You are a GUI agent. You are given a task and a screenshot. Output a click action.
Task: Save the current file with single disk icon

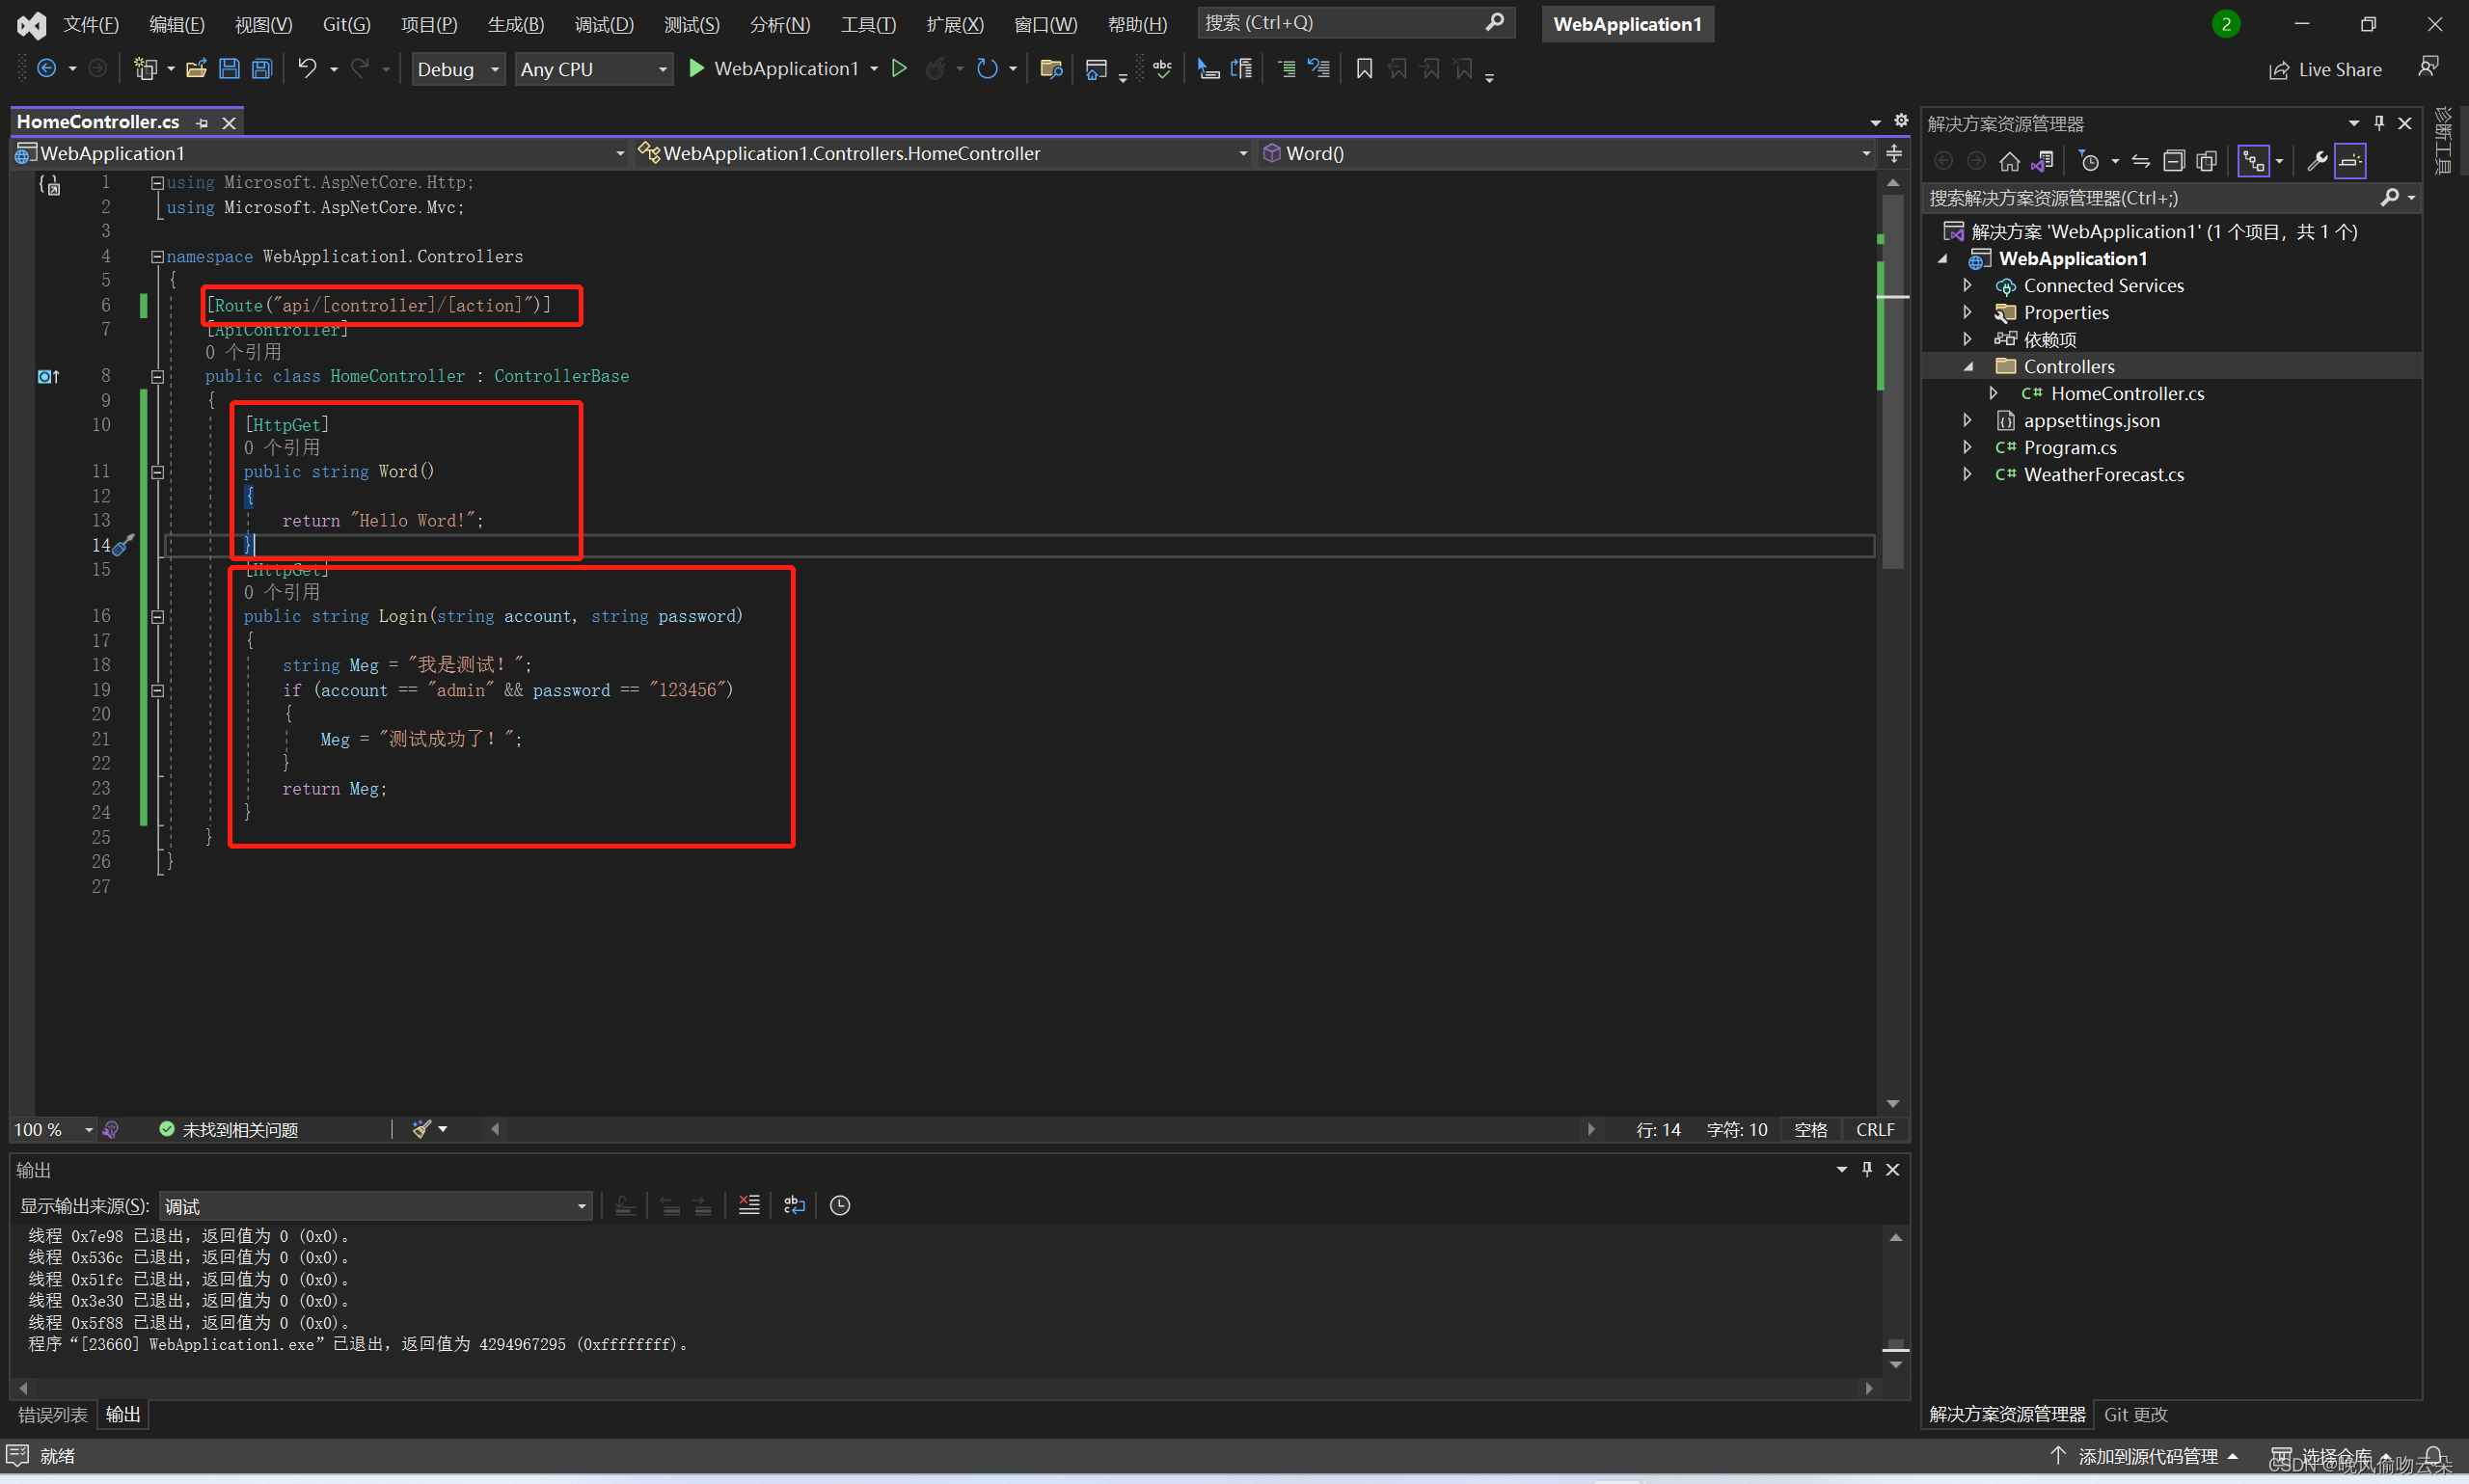click(x=229, y=68)
